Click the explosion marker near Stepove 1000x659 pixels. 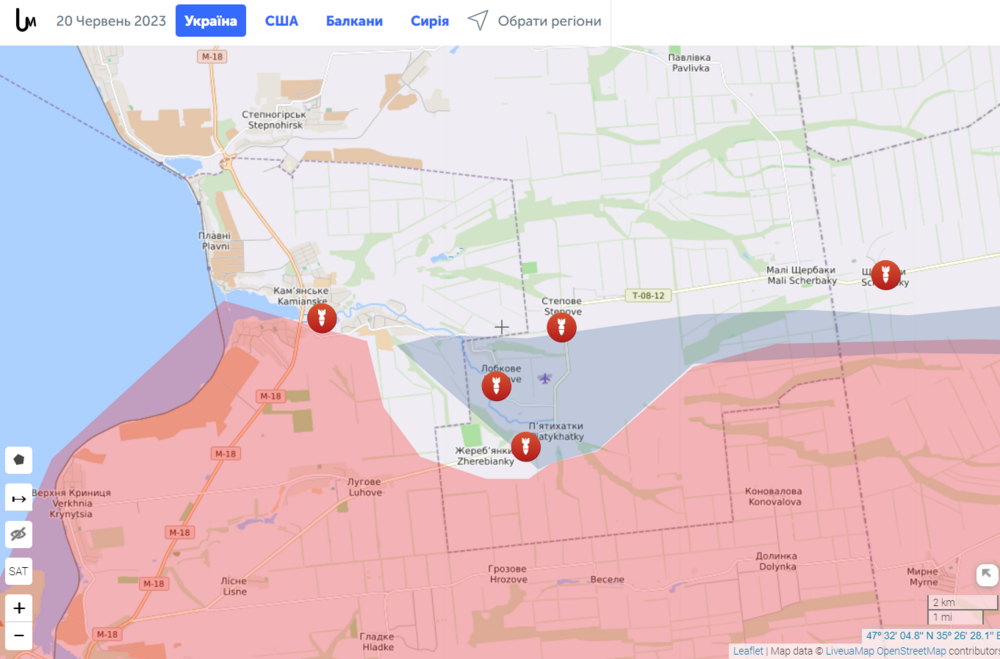point(562,326)
